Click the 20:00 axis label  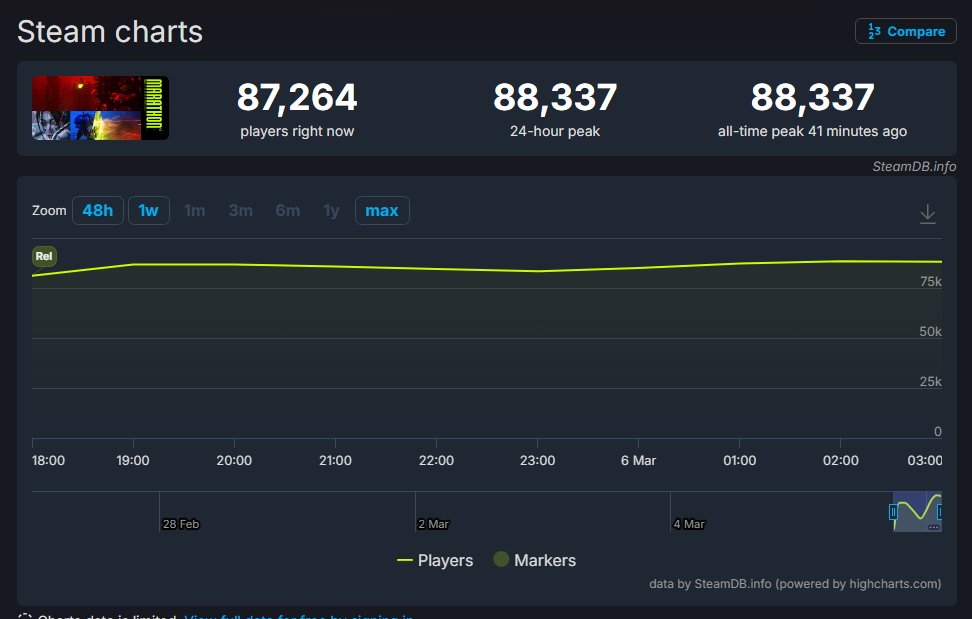tap(234, 460)
